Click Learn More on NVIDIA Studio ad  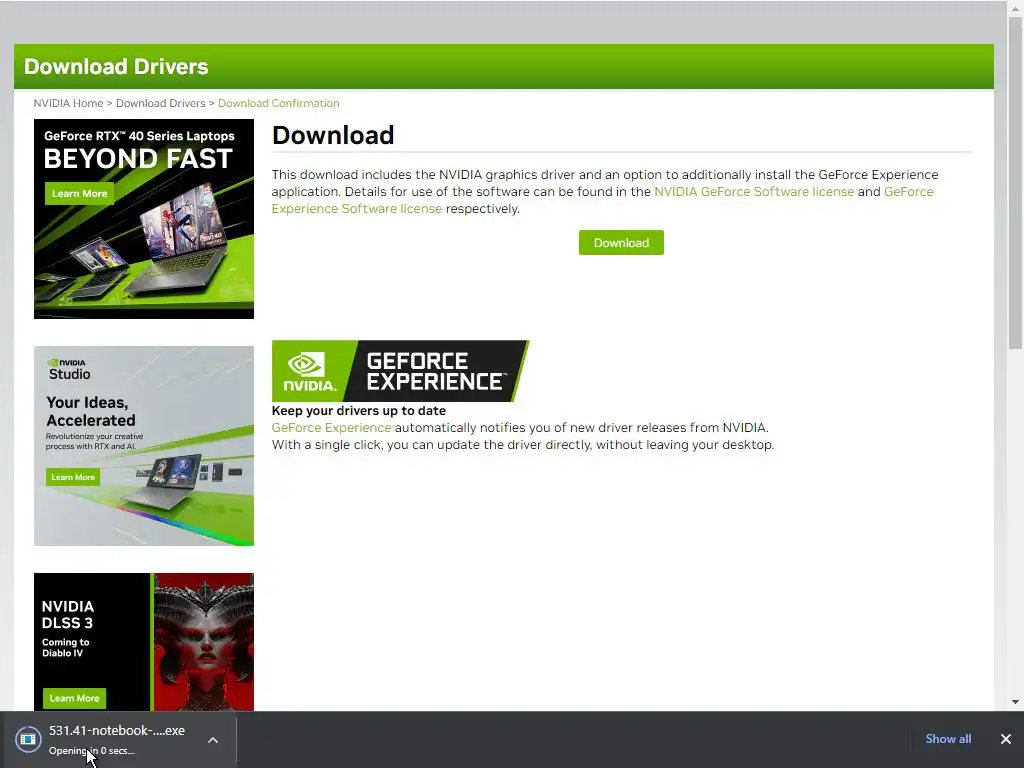coord(73,477)
